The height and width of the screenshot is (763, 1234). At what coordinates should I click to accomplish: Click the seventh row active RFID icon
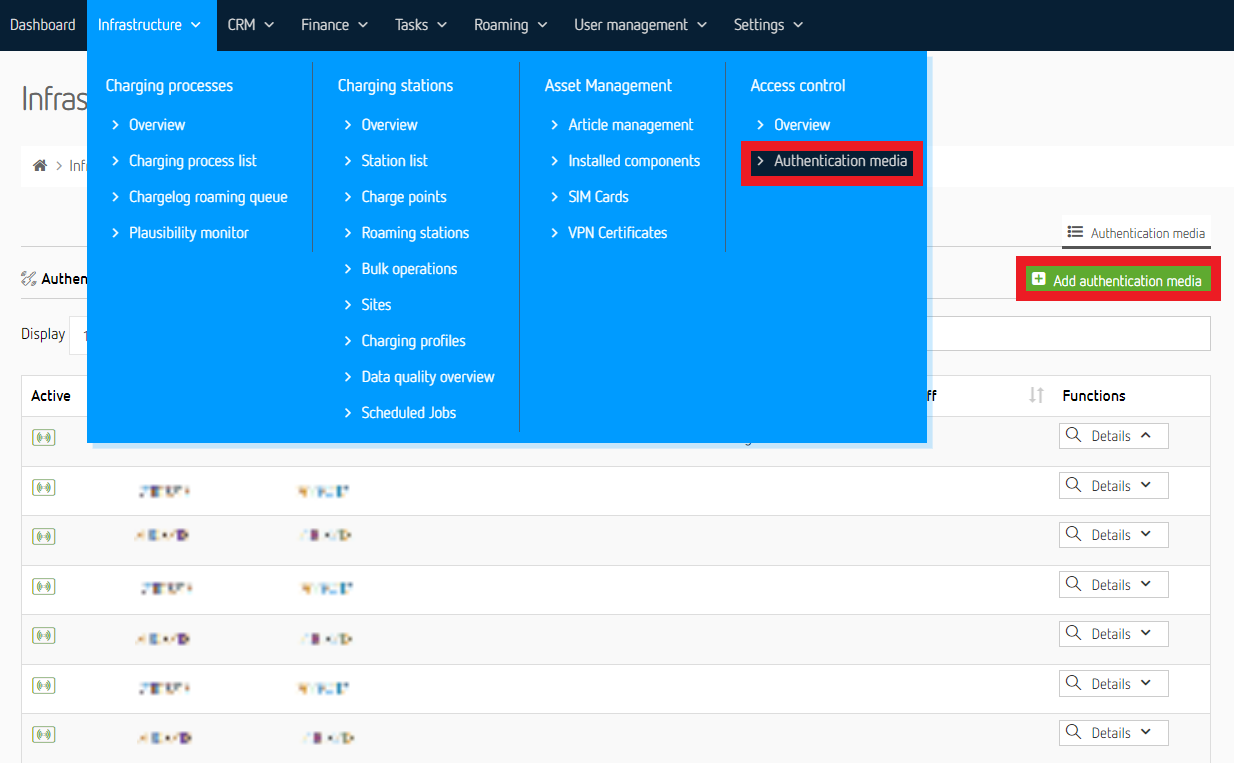pos(43,734)
